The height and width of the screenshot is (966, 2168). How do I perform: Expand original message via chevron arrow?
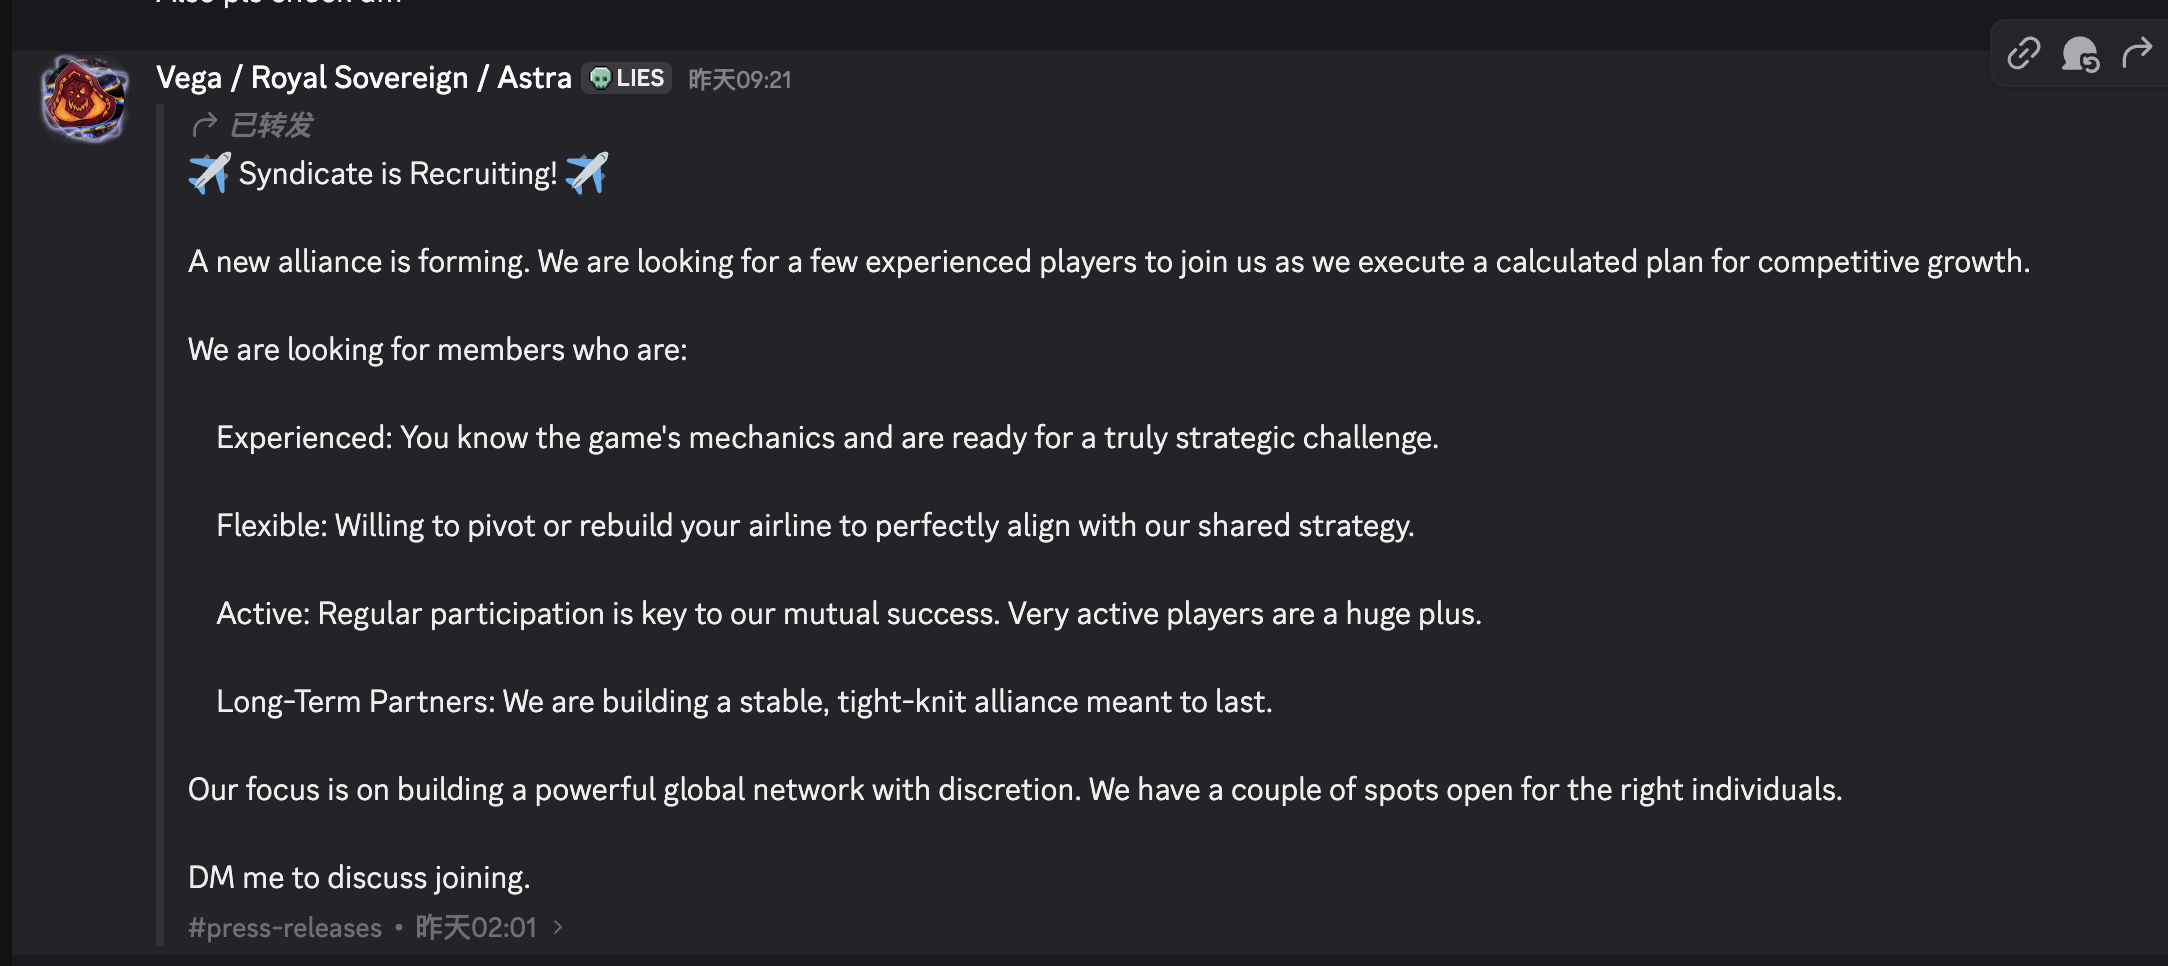pyautogui.click(x=558, y=927)
